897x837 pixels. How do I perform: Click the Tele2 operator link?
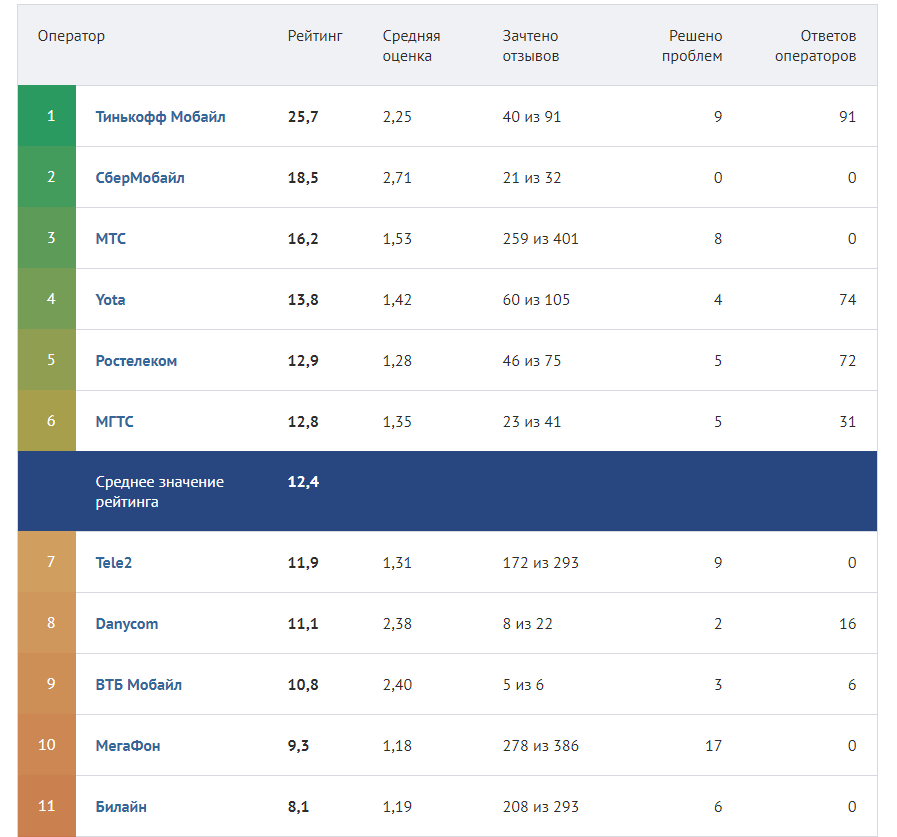click(x=114, y=563)
